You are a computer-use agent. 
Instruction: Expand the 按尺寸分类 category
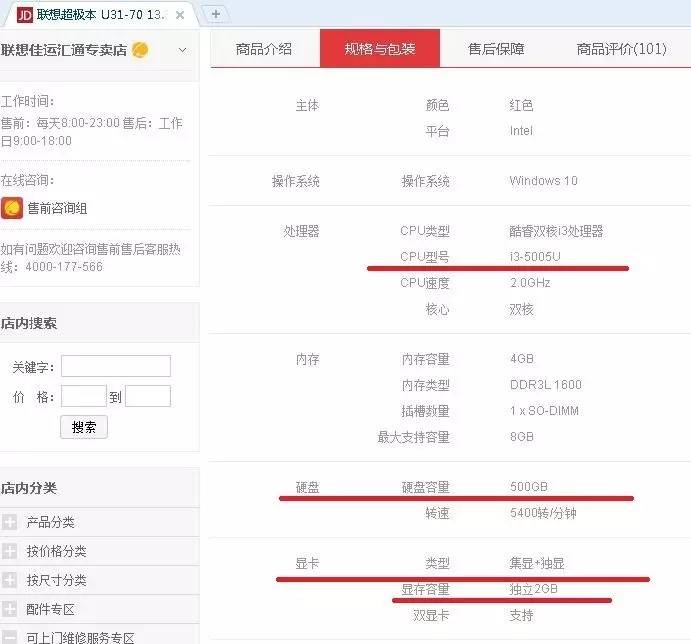[x=9, y=580]
